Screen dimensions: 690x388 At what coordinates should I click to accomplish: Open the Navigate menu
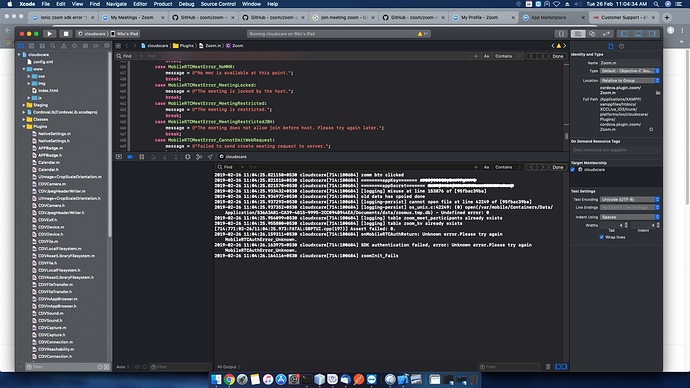(117, 4)
